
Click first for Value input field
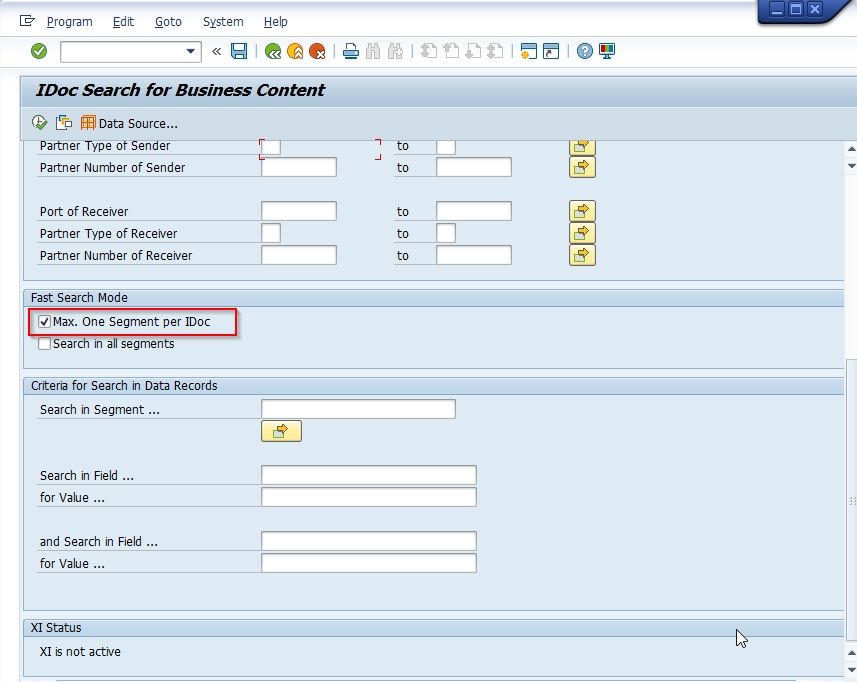(369, 497)
